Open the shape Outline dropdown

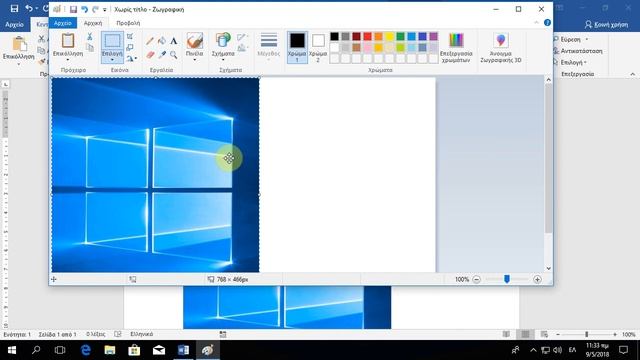242,38
